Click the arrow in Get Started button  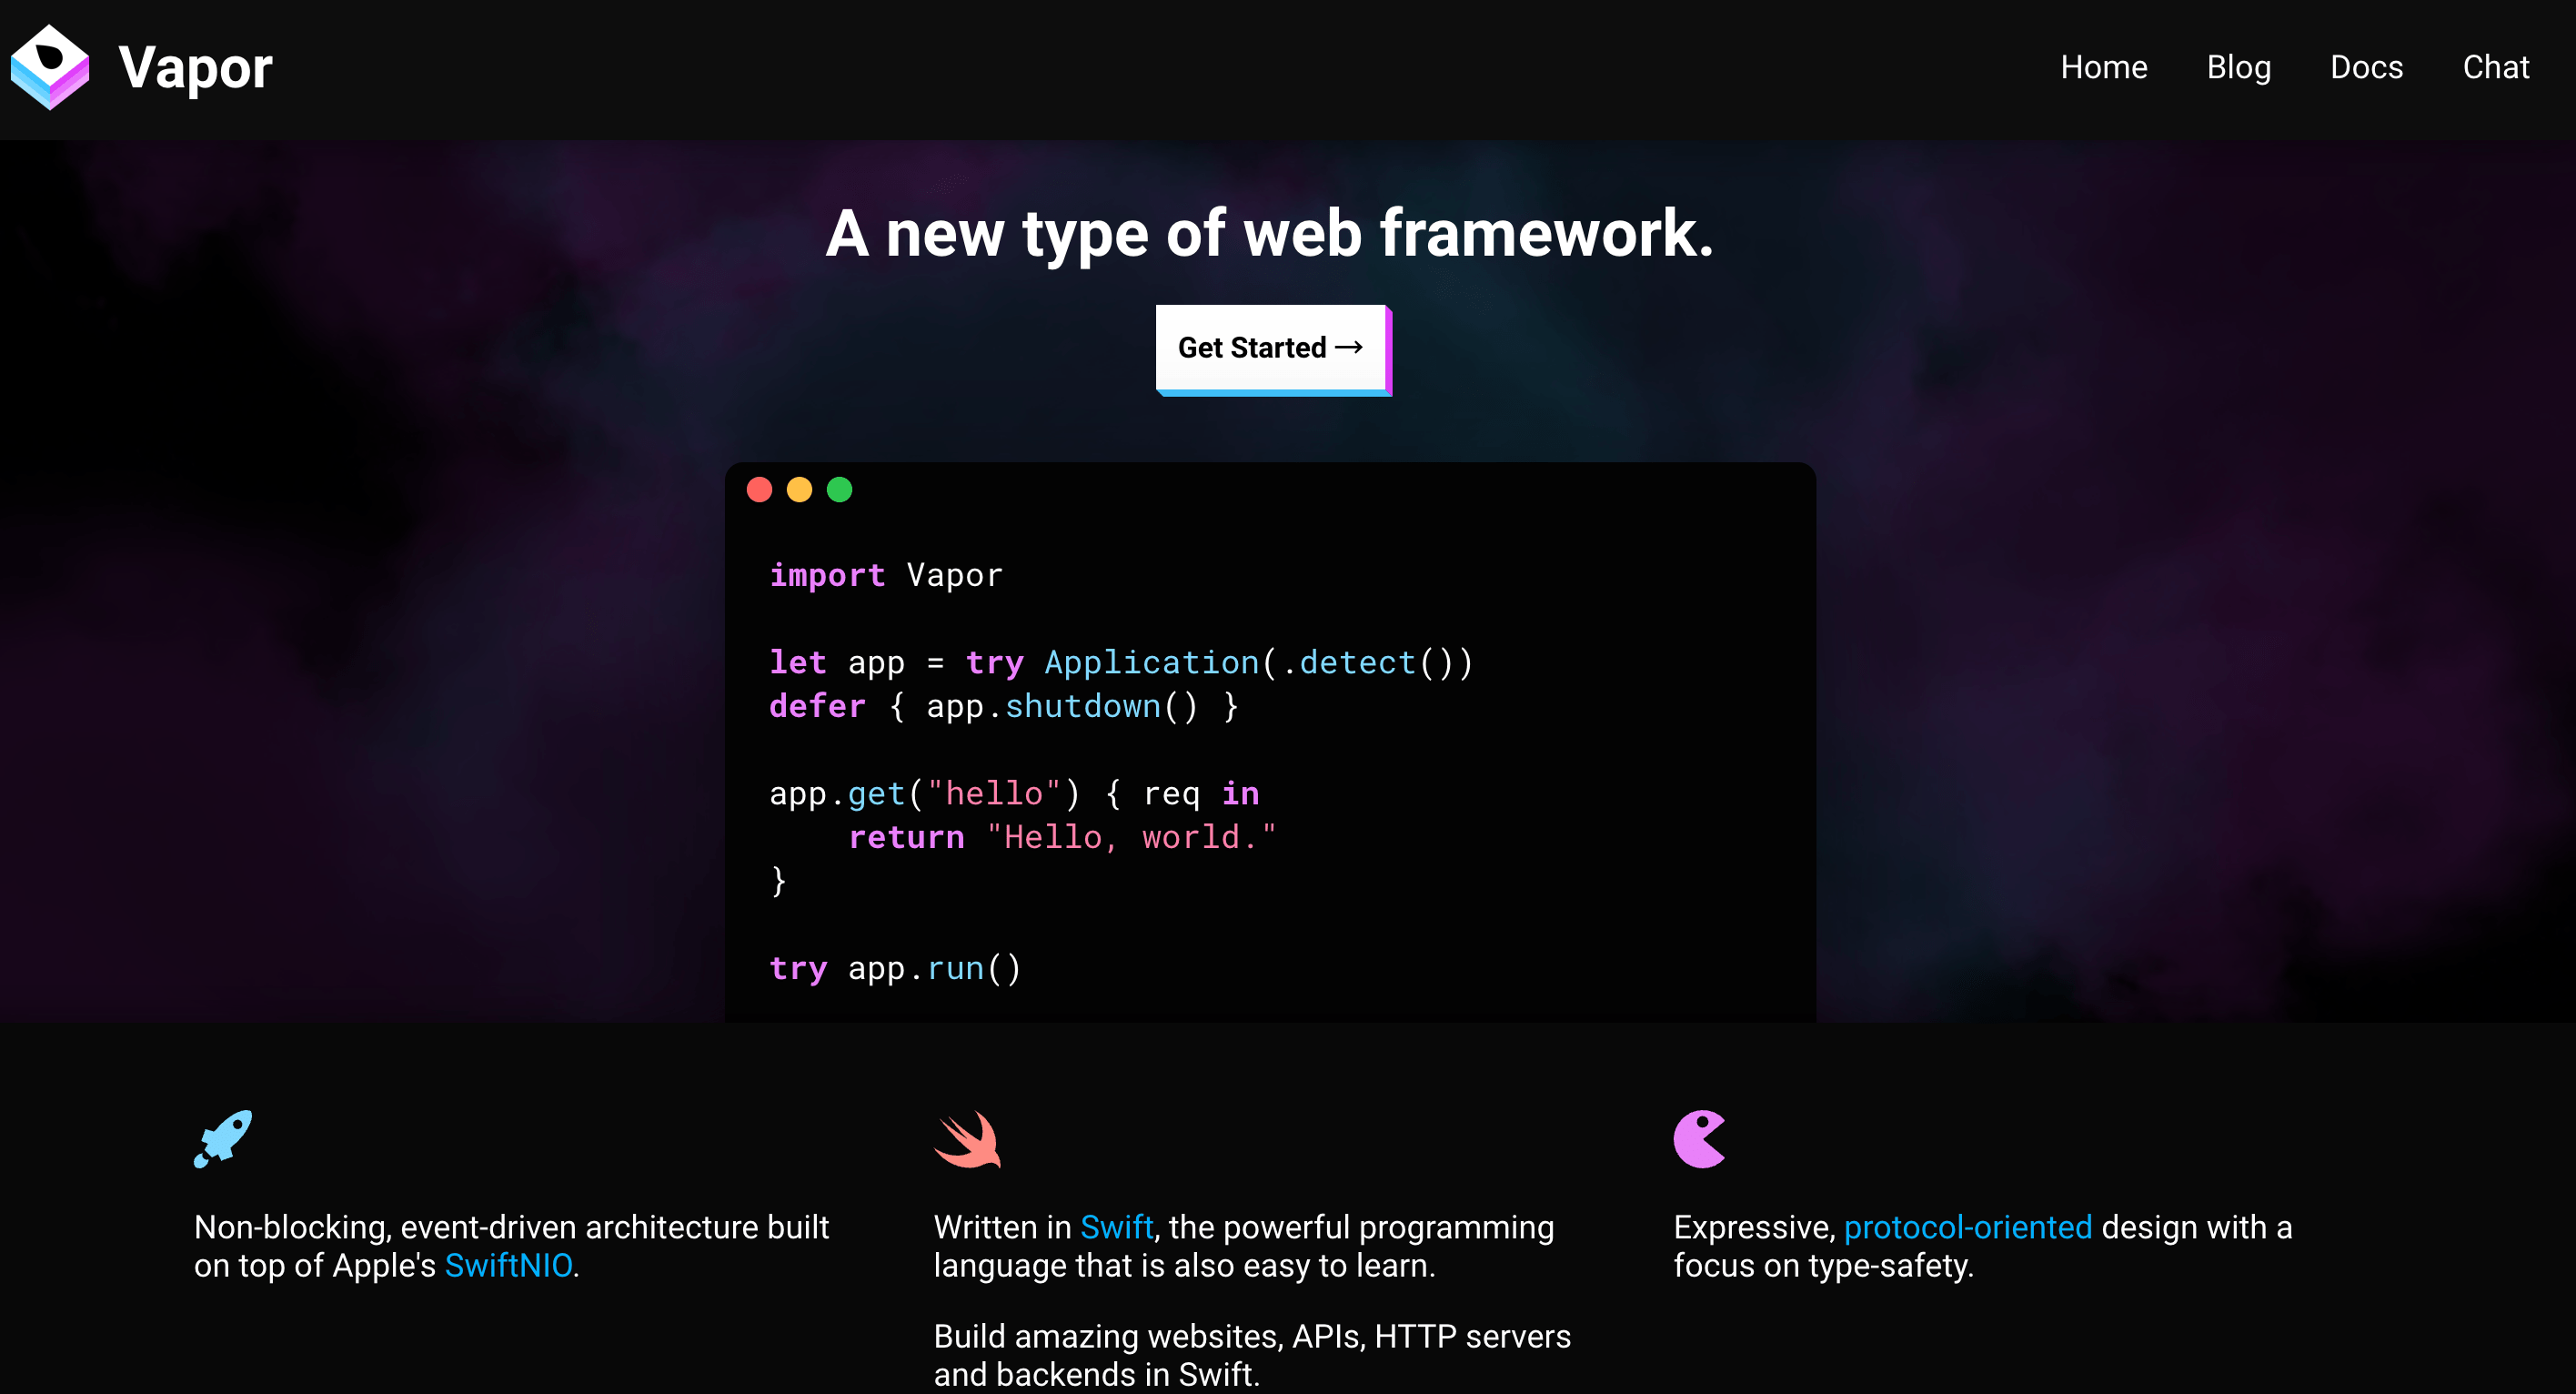[1349, 347]
